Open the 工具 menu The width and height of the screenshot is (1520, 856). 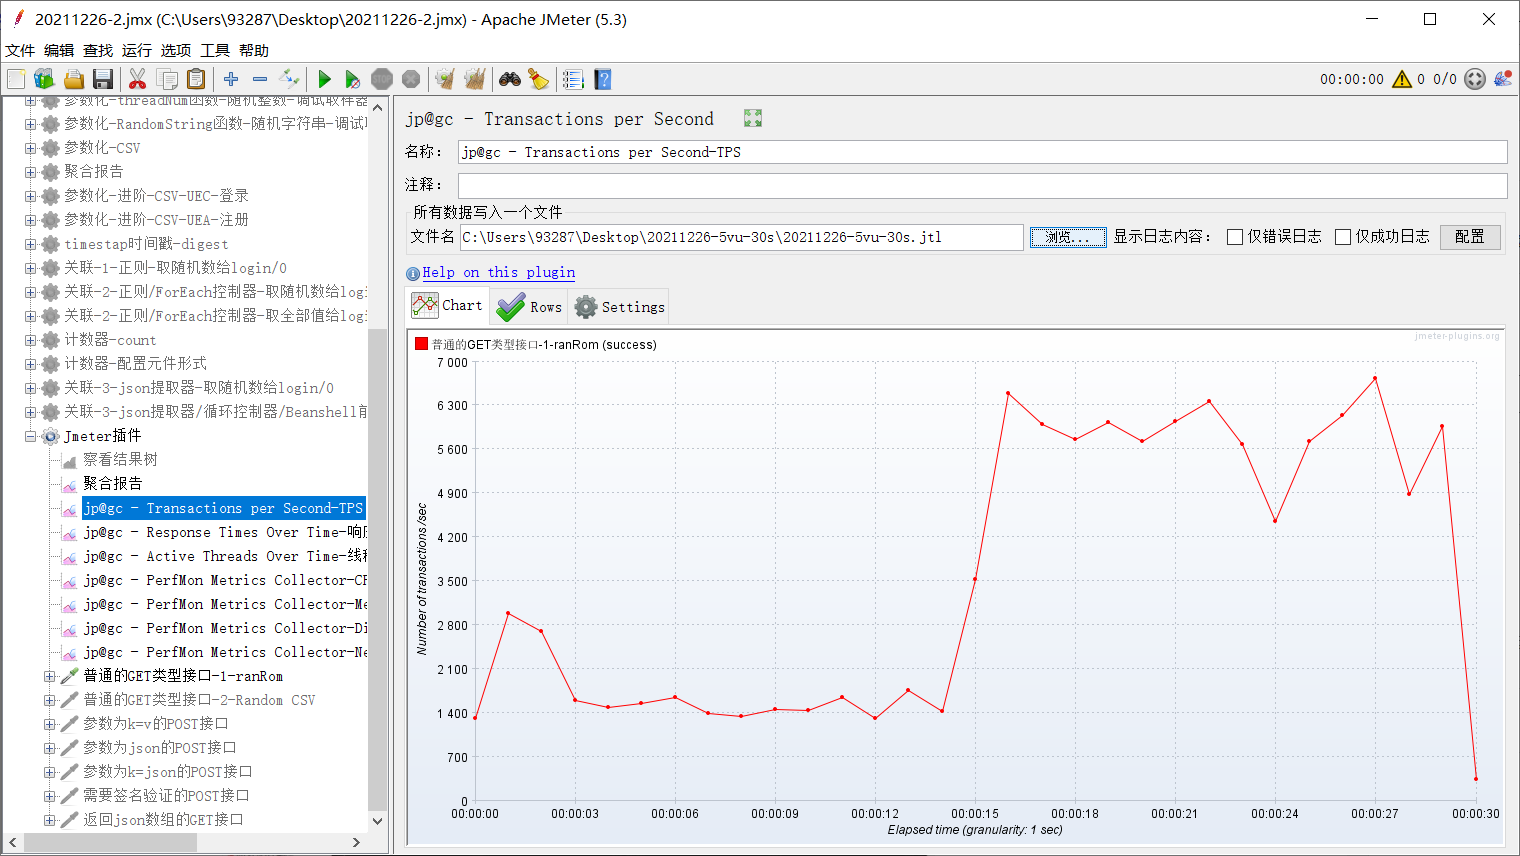pos(215,50)
